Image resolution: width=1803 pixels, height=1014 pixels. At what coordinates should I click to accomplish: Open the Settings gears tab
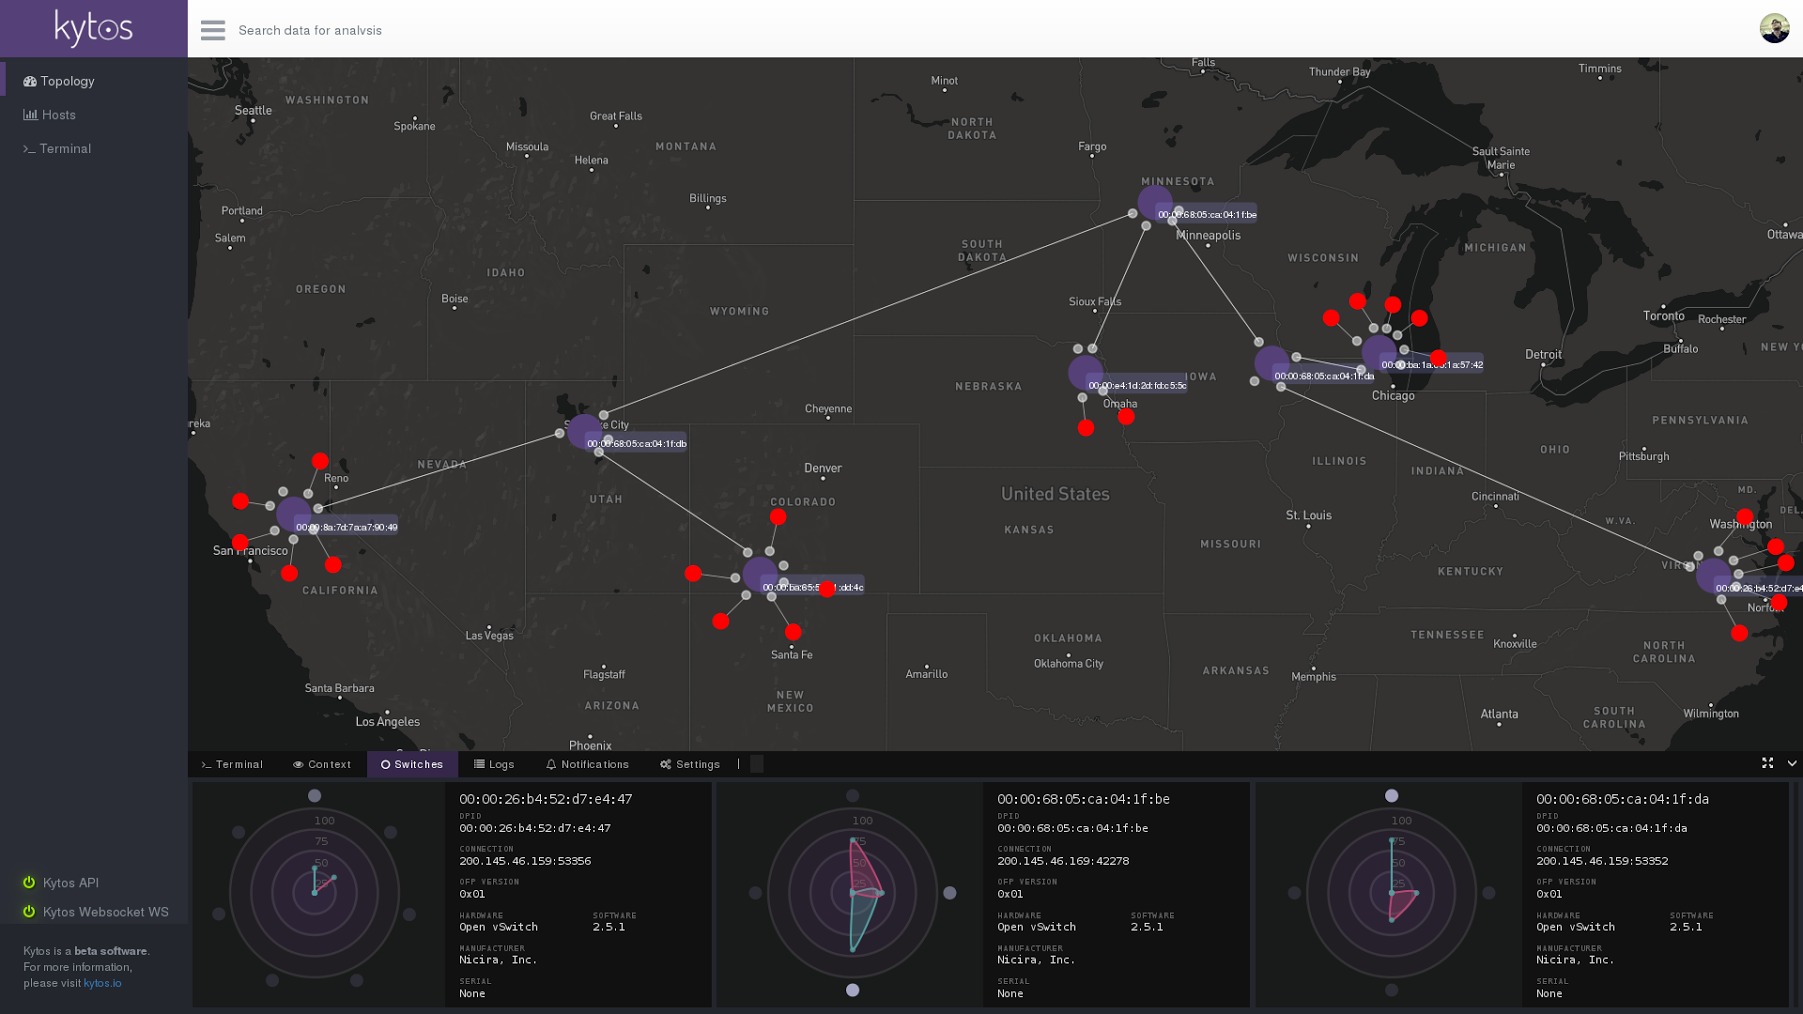(690, 764)
